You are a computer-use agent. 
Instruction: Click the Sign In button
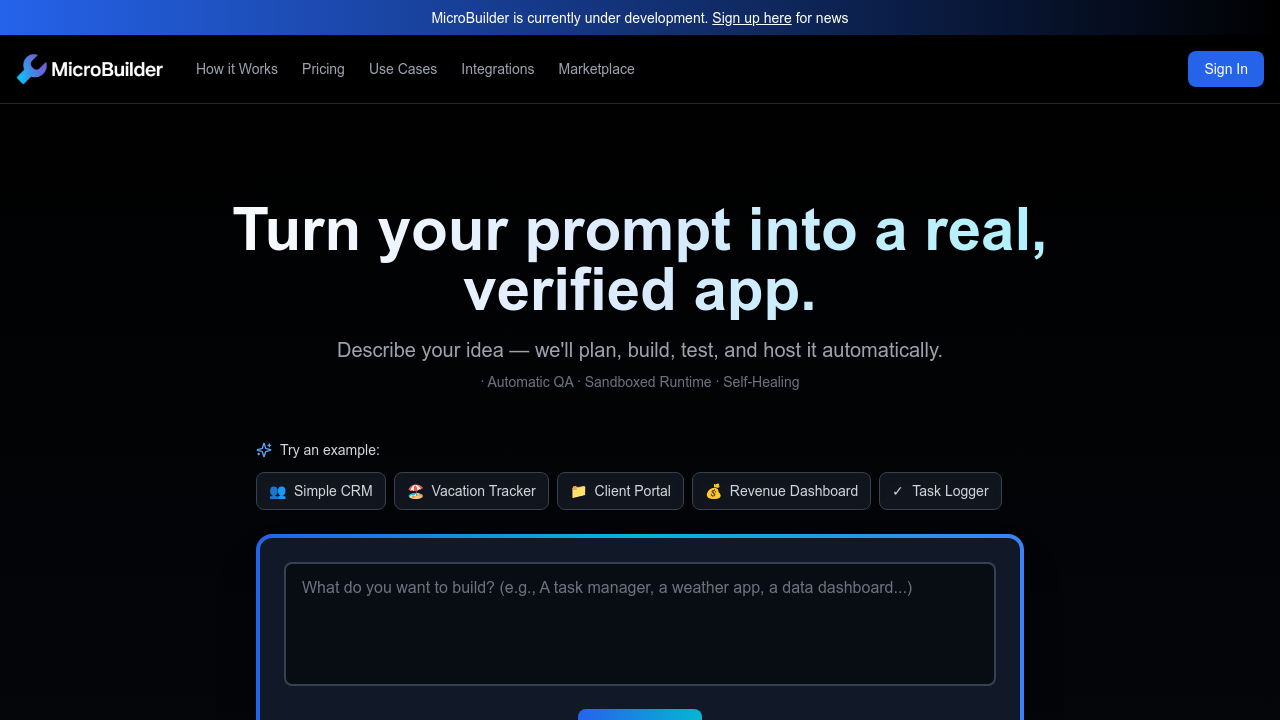point(1226,69)
